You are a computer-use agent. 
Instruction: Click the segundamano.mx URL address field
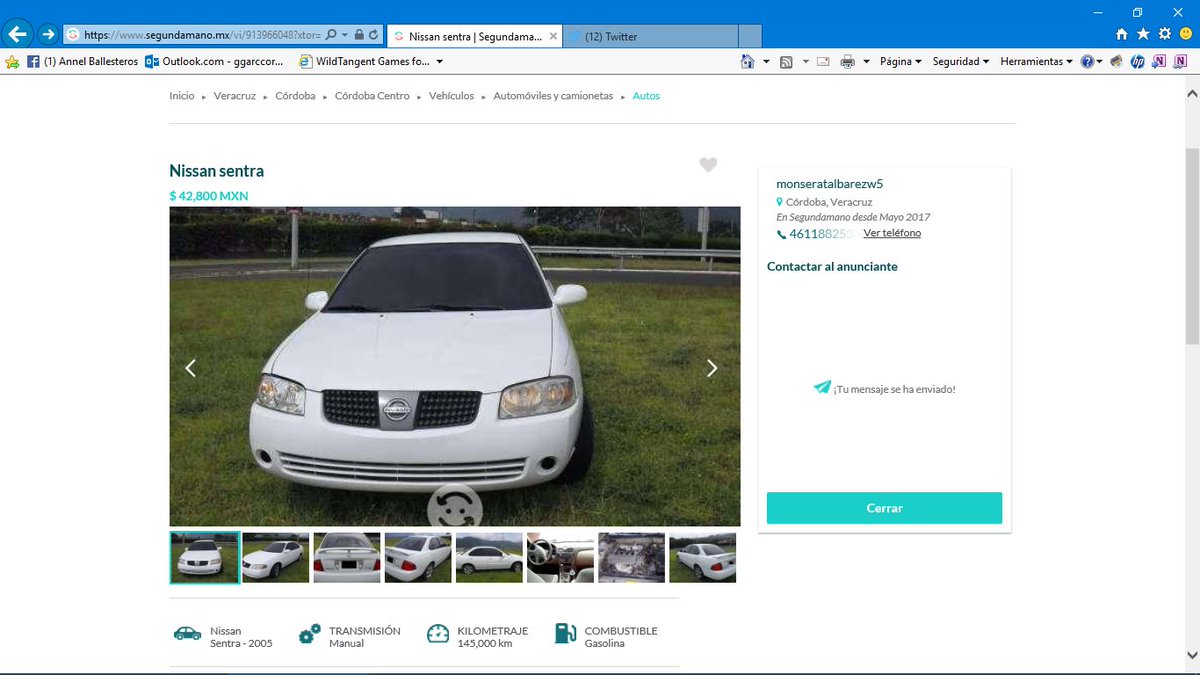coord(202,34)
